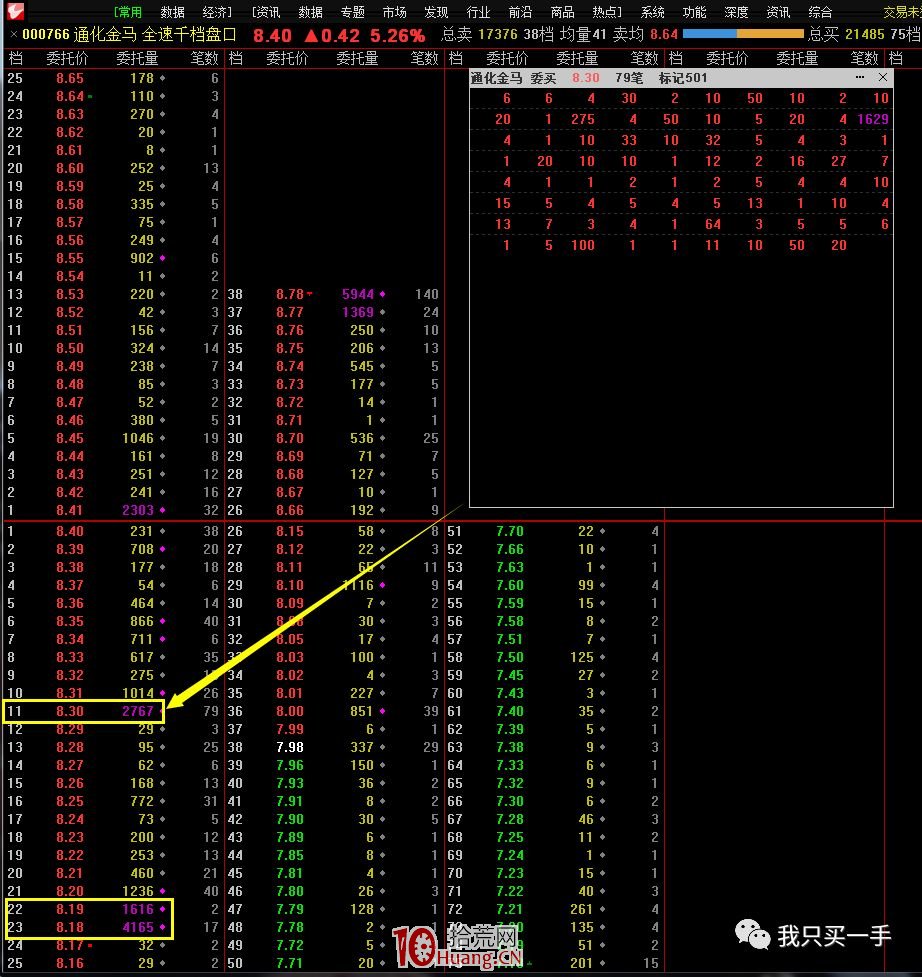
Task: Click diamond marker beside 902 at 8.55
Action: click(163, 258)
